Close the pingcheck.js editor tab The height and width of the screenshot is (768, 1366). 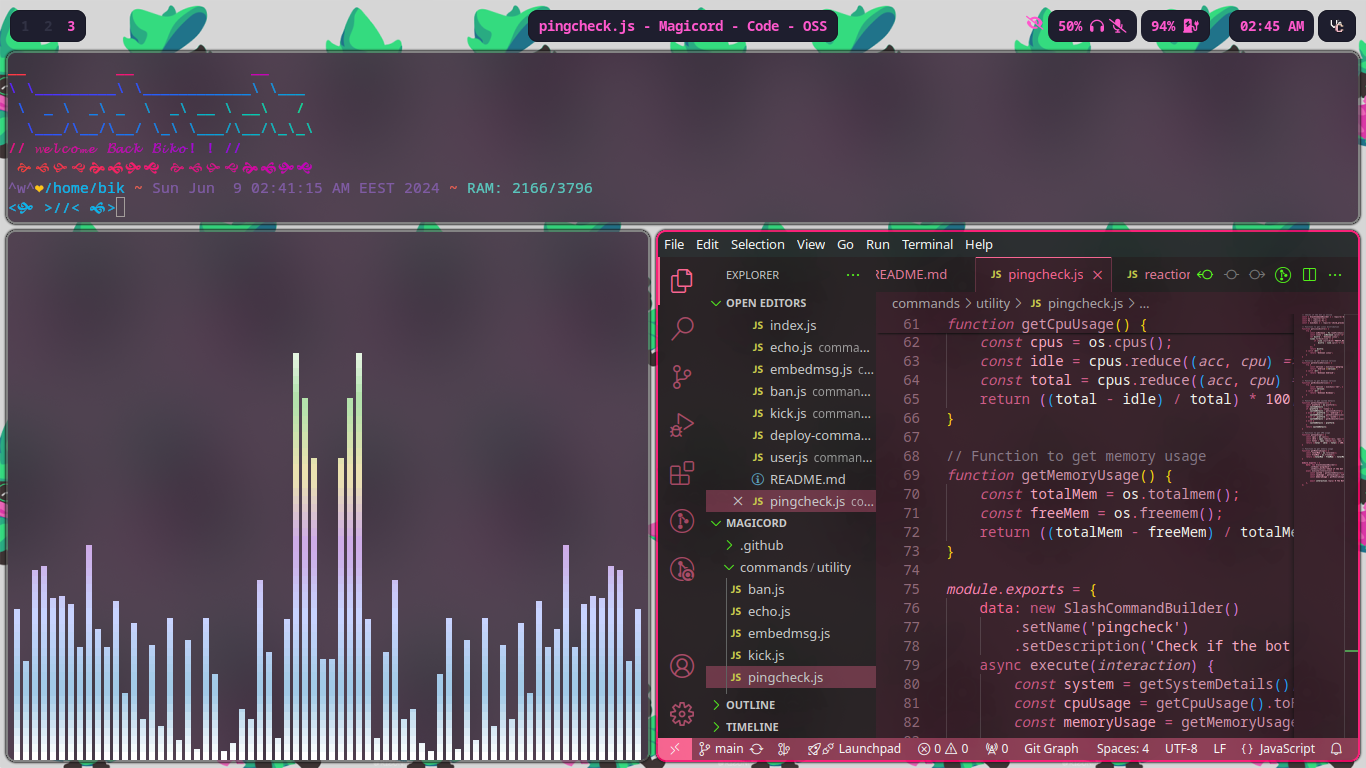1097,274
